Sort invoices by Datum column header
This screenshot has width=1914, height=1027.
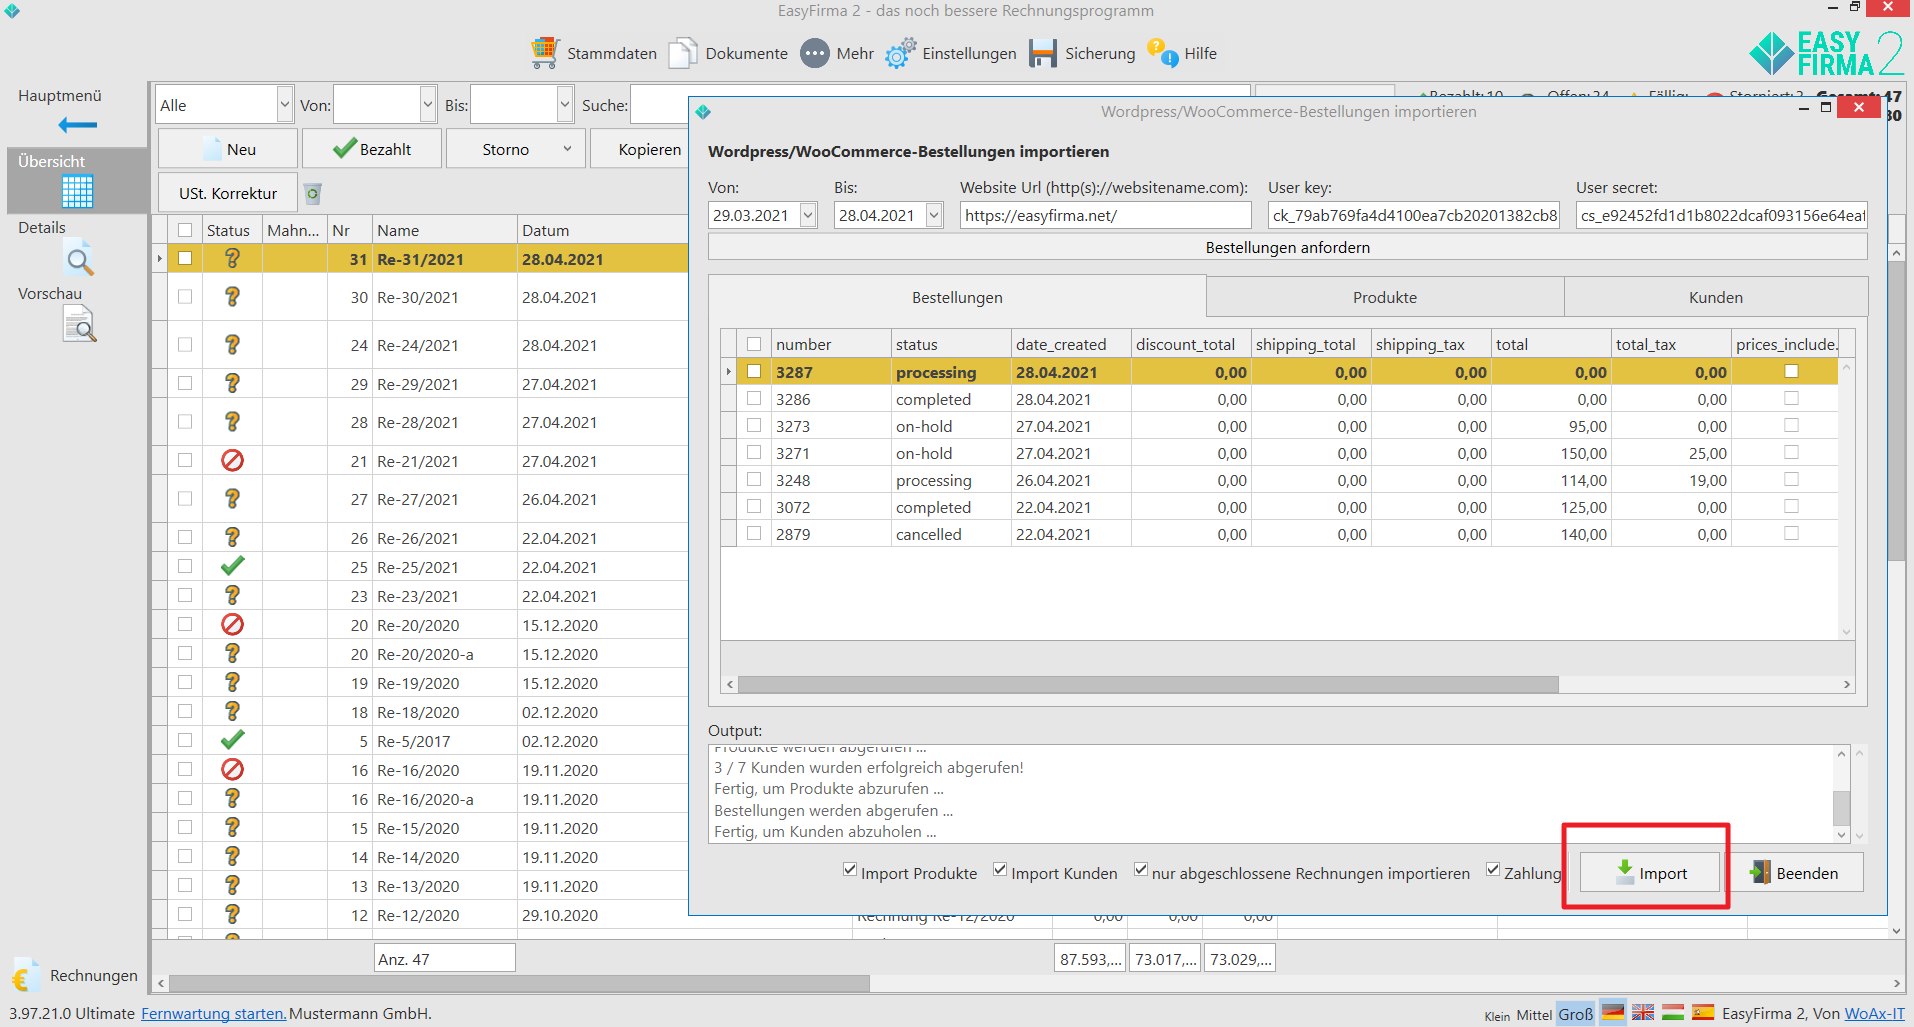click(x=602, y=230)
